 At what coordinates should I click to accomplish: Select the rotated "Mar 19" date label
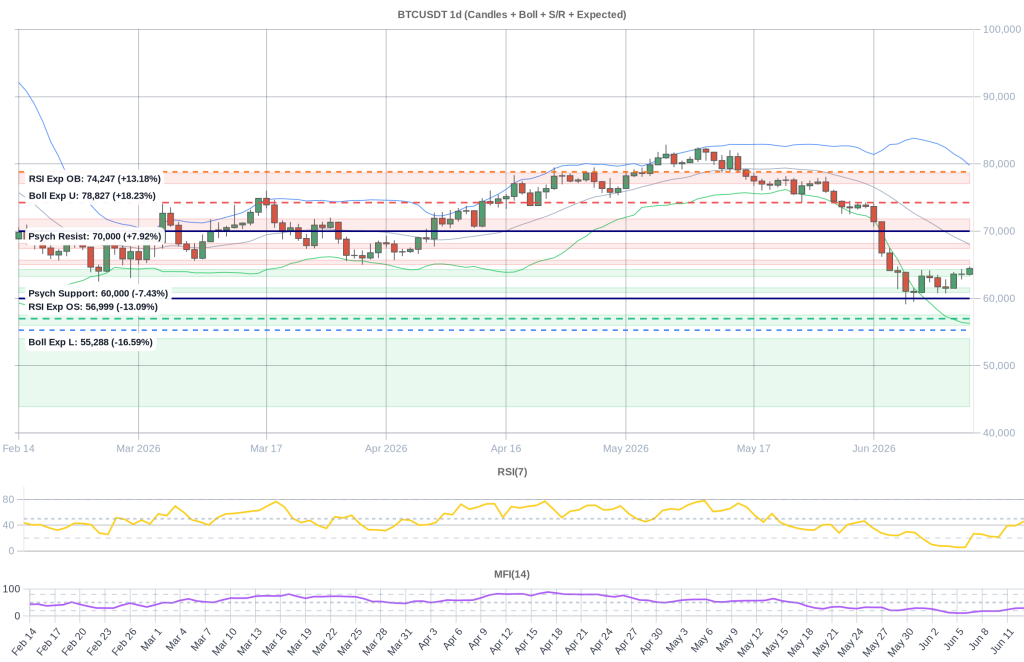tap(298, 642)
